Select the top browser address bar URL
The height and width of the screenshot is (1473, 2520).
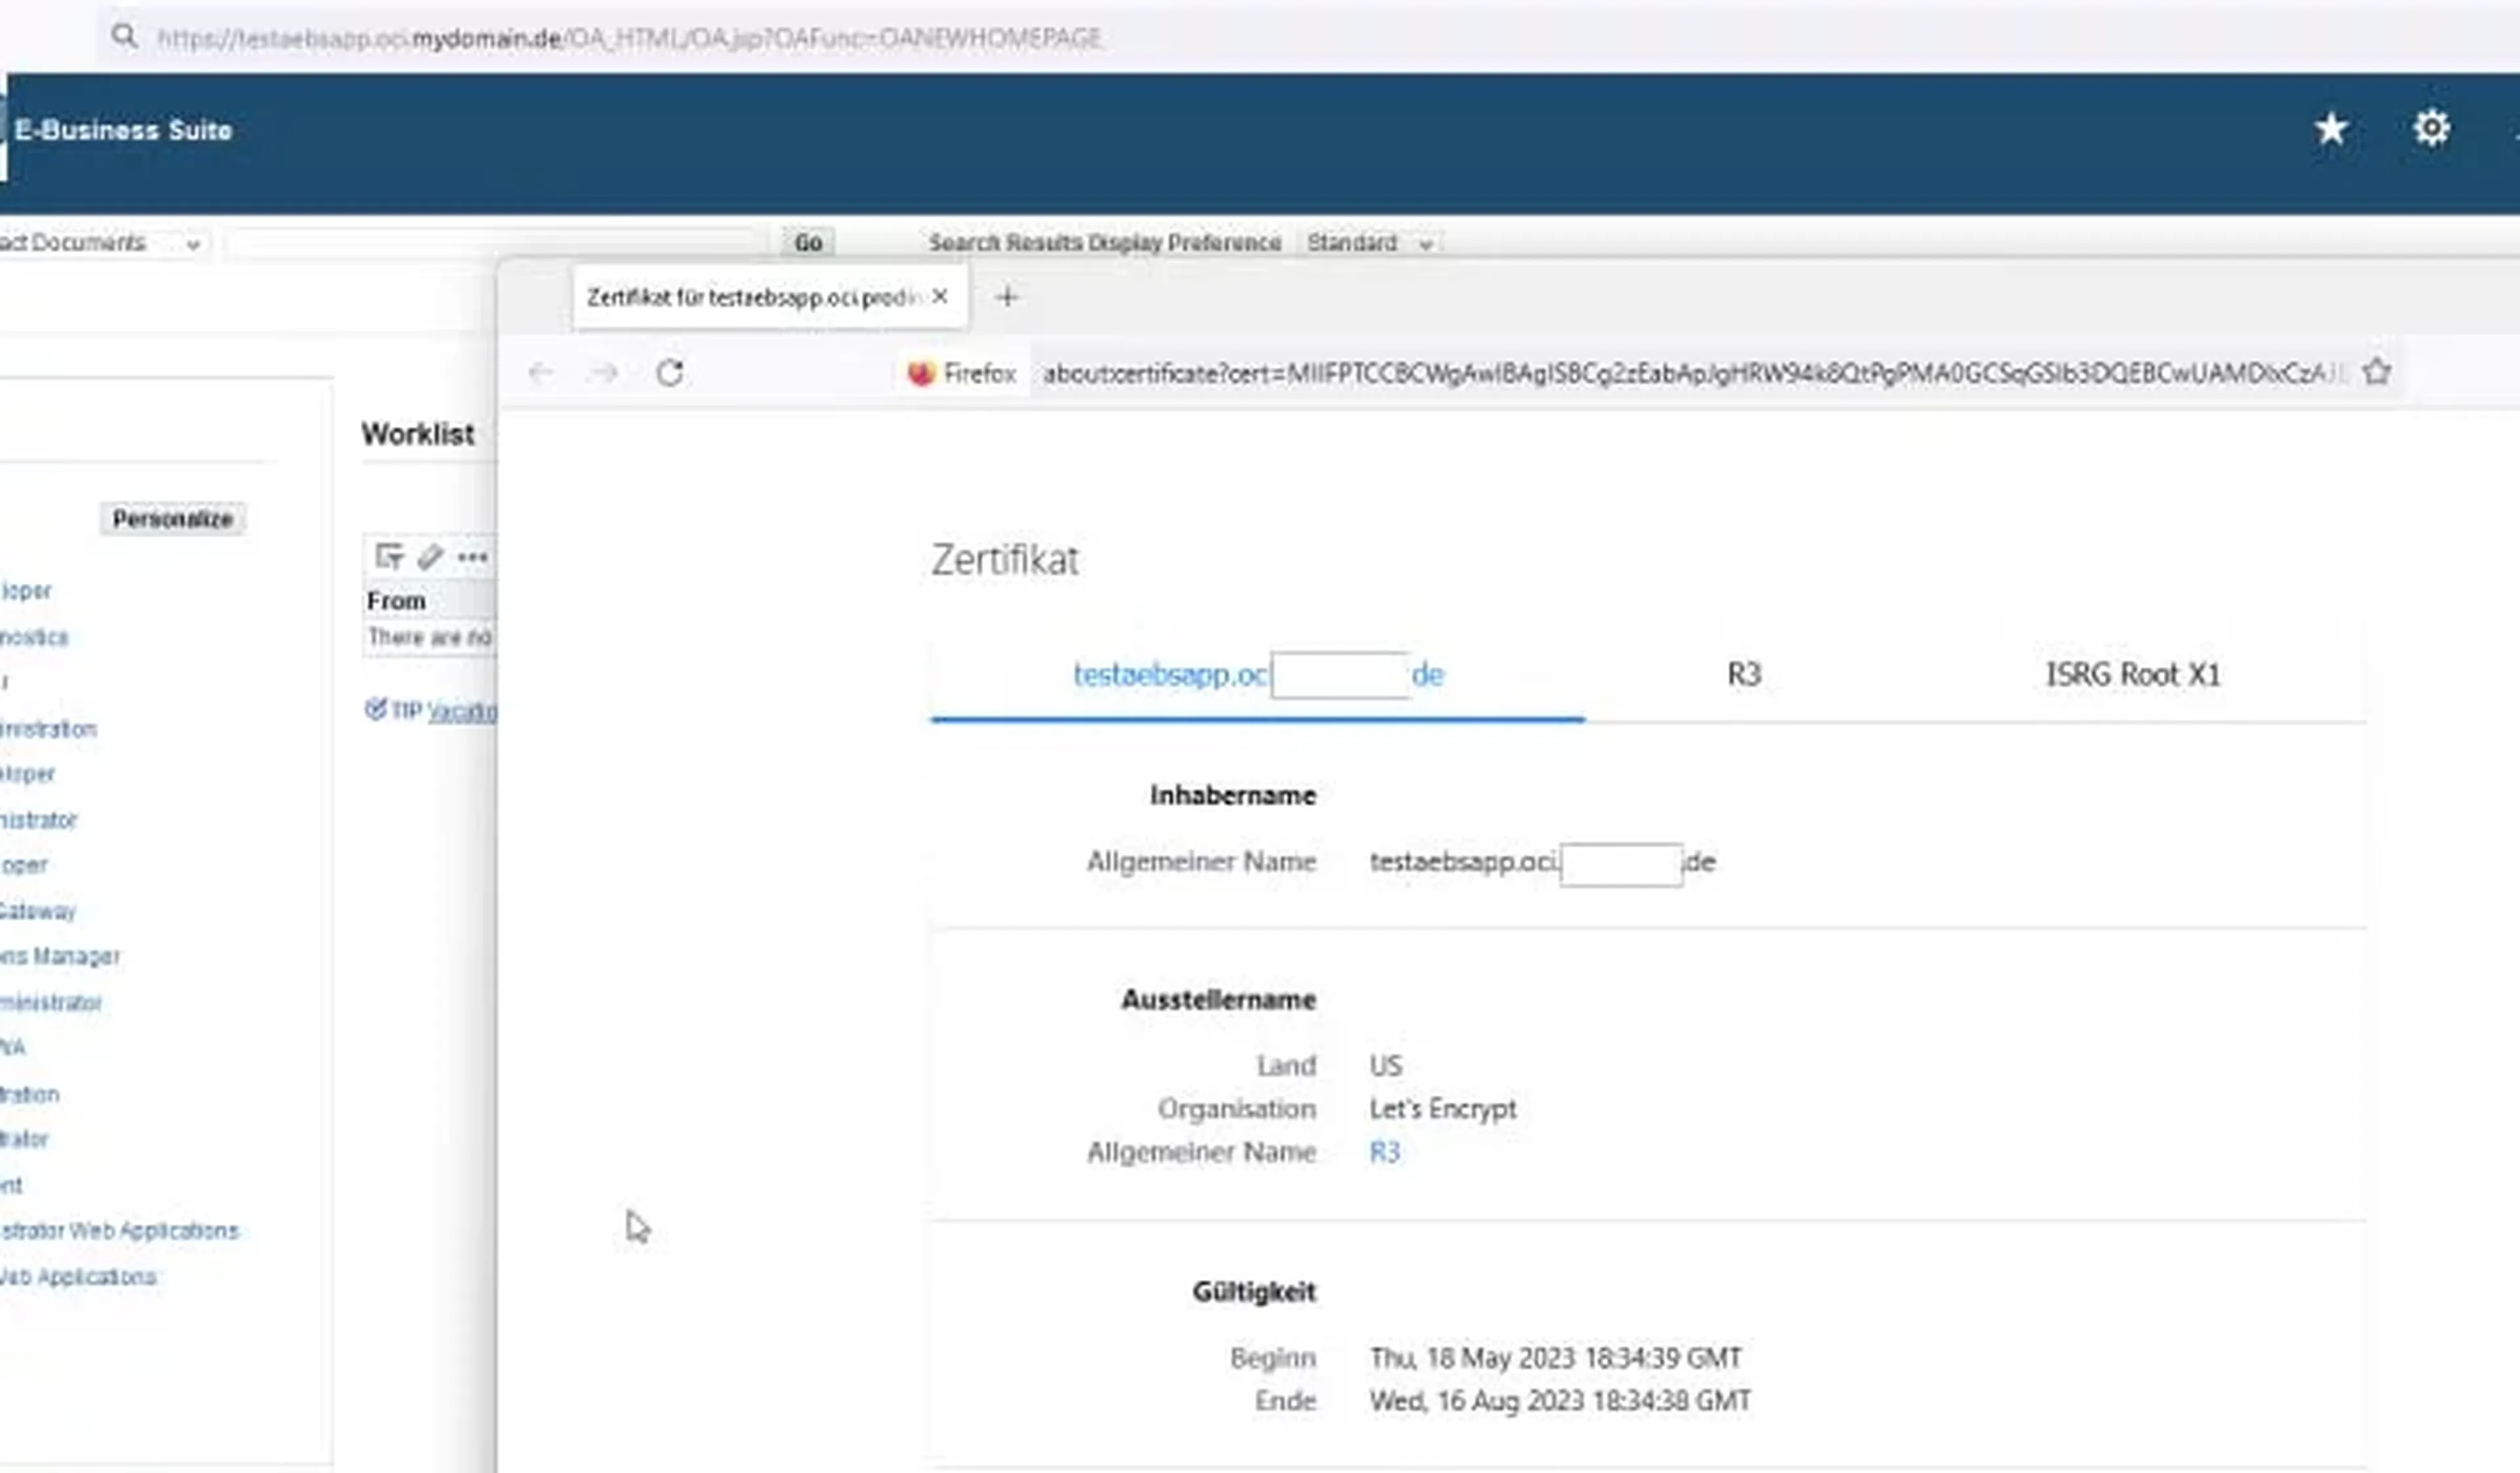[x=630, y=38]
